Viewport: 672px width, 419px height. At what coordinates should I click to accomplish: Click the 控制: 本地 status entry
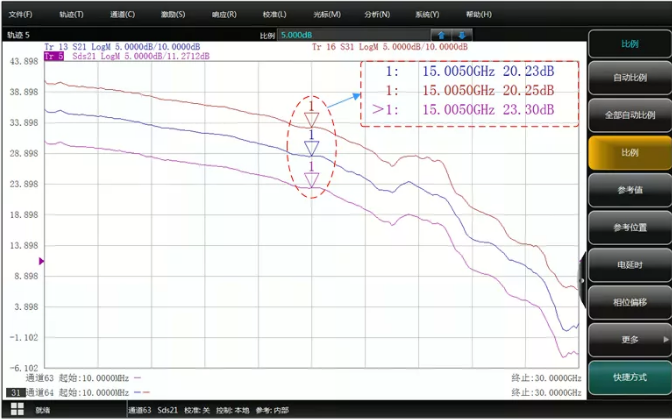233,410
